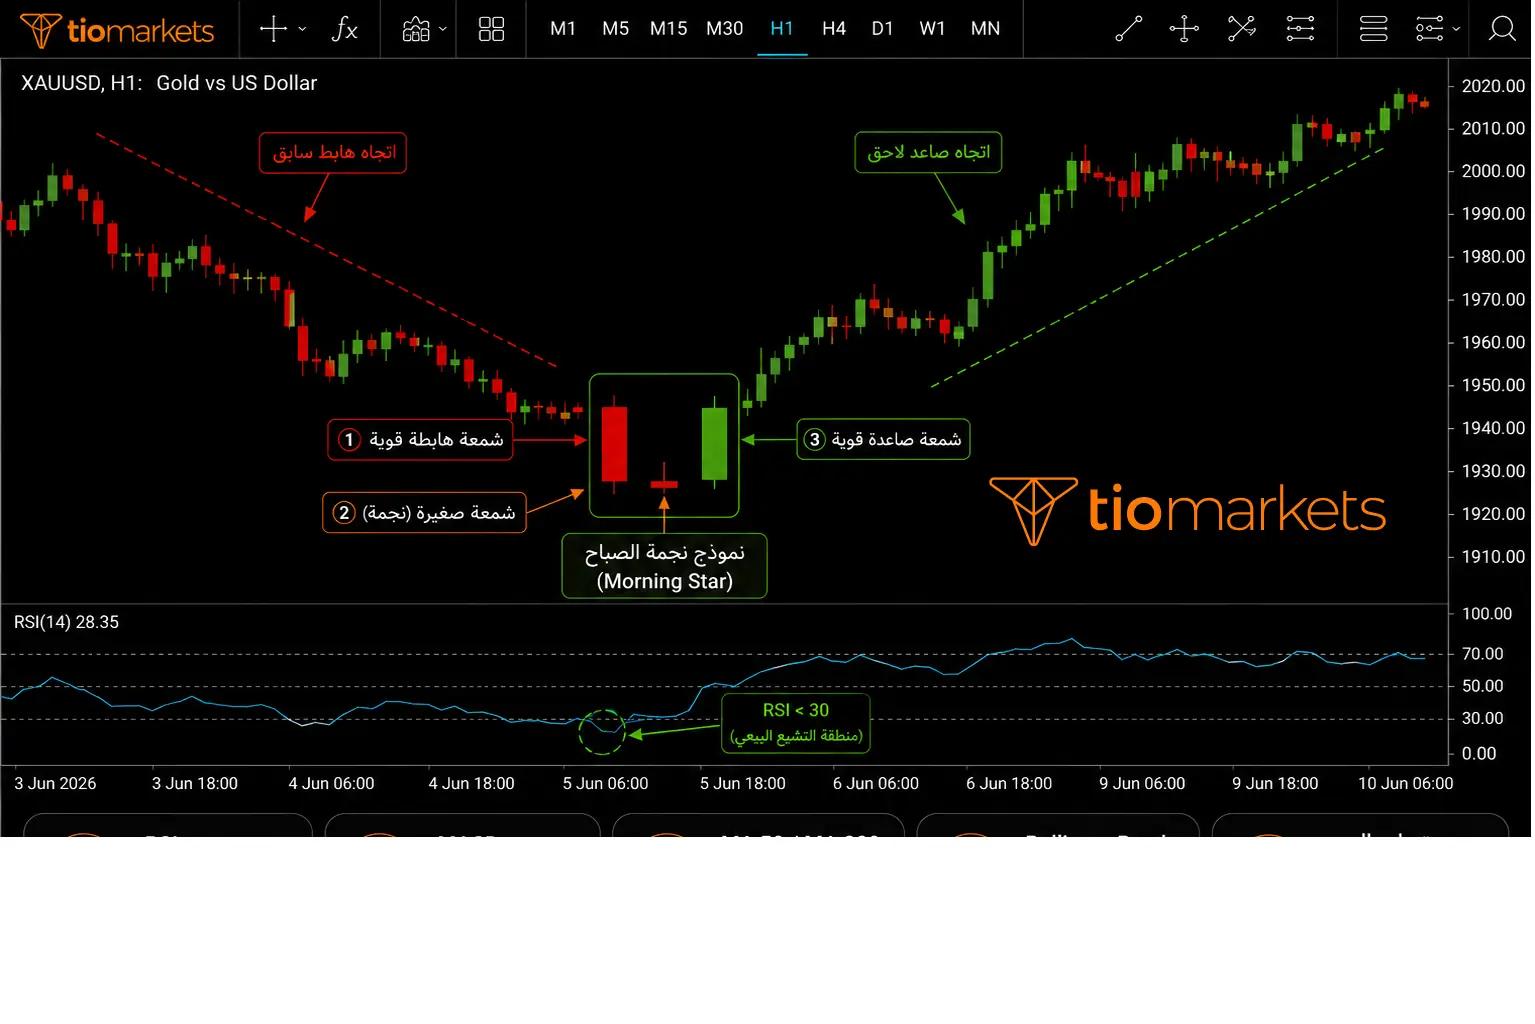The height and width of the screenshot is (1024, 1535).
Task: Click the 10 Jun 06:00 time axis label
Action: pyautogui.click(x=1405, y=784)
